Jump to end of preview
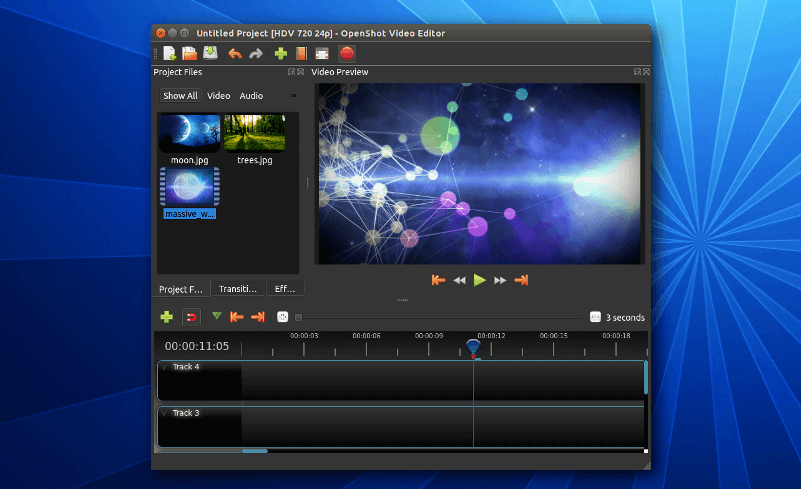The width and height of the screenshot is (801, 489). (521, 280)
